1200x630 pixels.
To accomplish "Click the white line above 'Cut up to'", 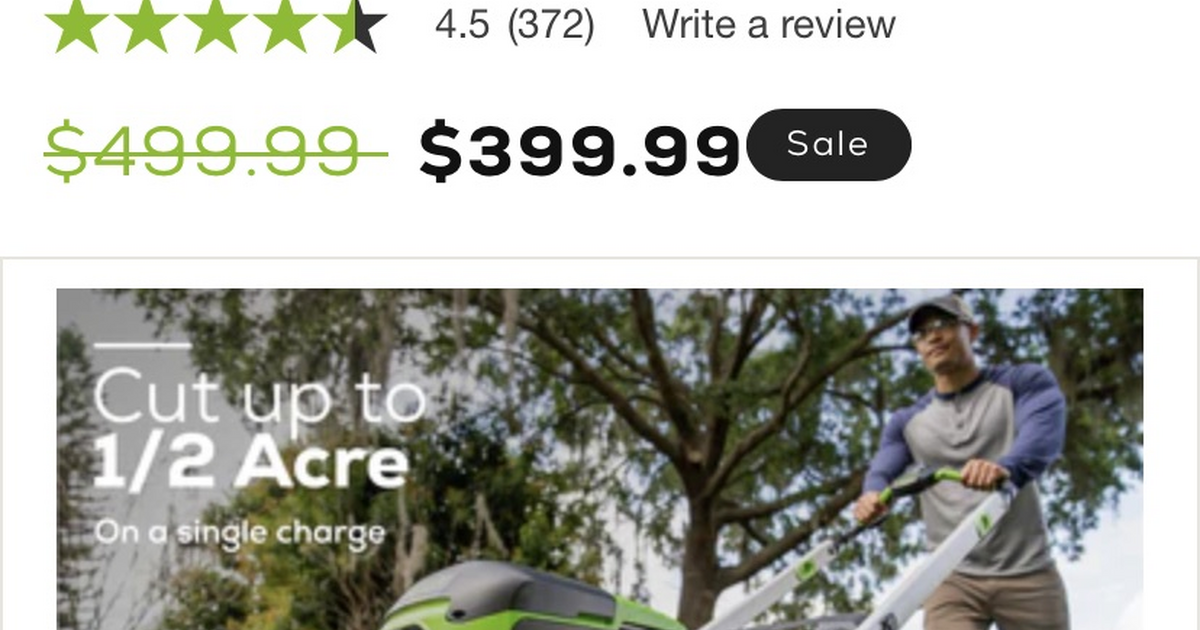I will click(x=142, y=346).
